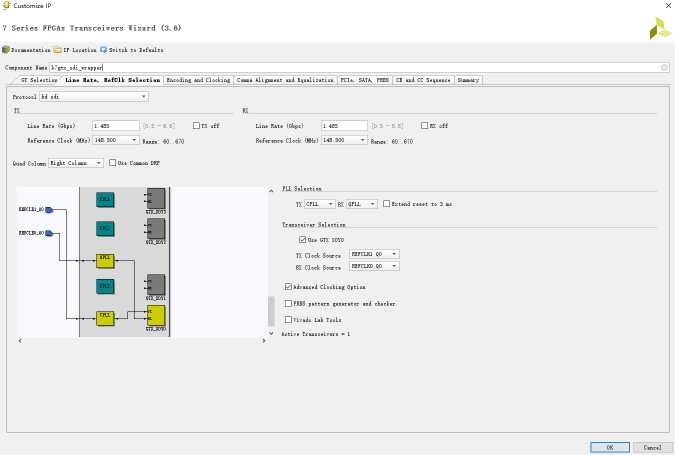
Task: Click the vertical scrollbar thumb of diagram
Action: [x=271, y=311]
